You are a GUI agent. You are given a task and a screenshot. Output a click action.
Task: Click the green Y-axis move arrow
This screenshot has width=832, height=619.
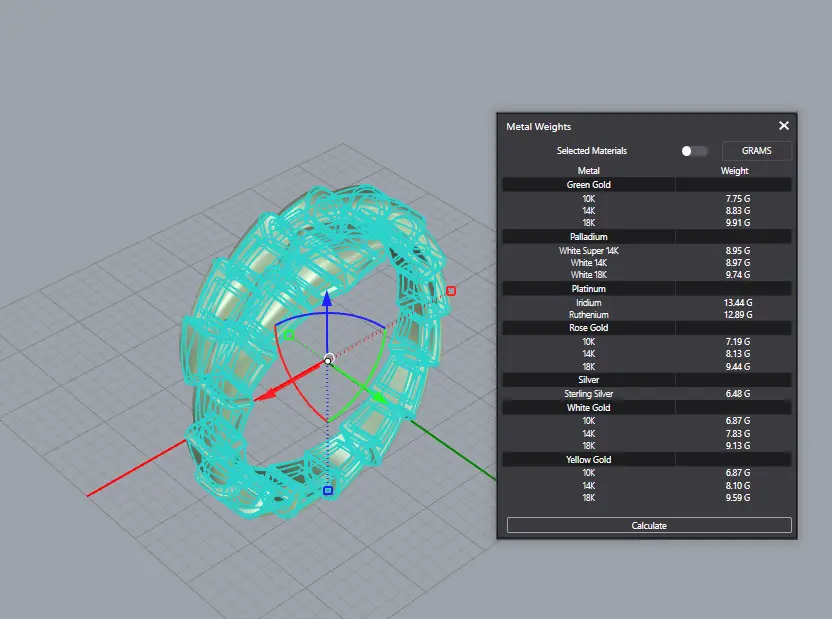(379, 397)
